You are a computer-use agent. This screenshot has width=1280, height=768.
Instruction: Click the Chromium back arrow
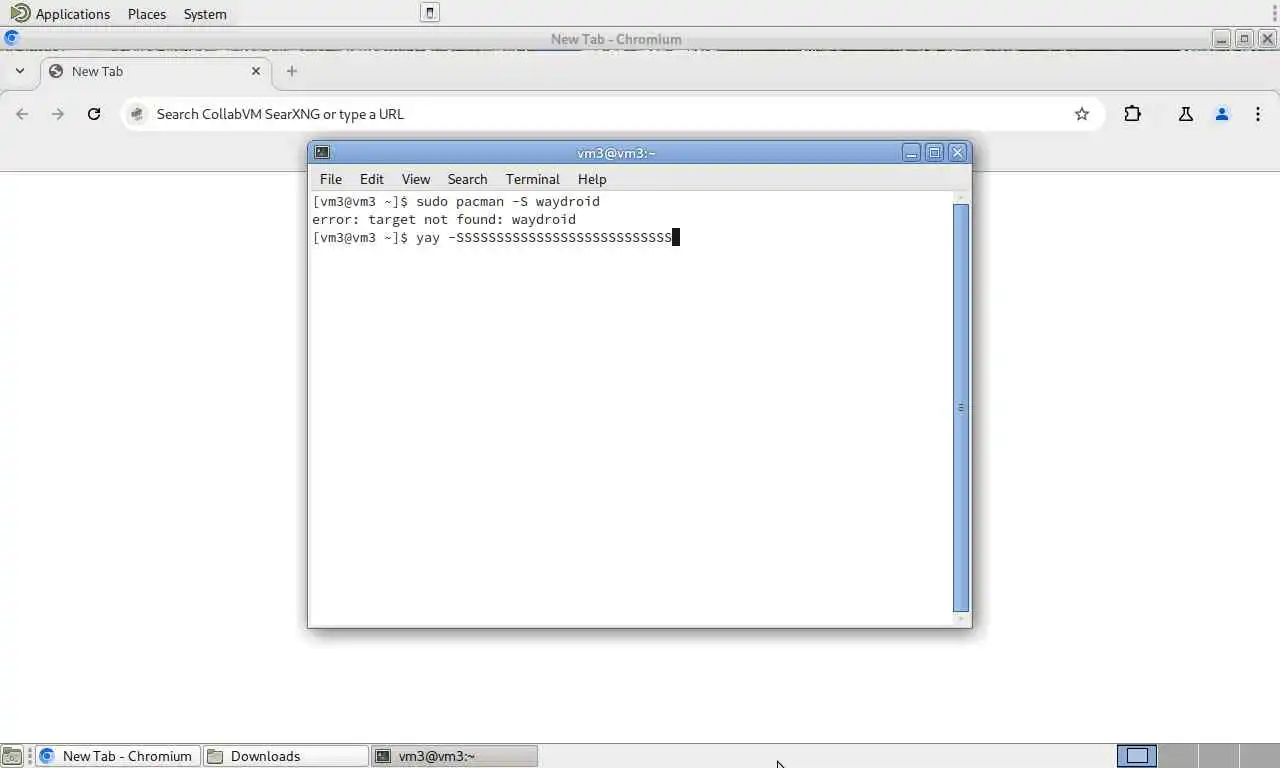click(x=22, y=114)
